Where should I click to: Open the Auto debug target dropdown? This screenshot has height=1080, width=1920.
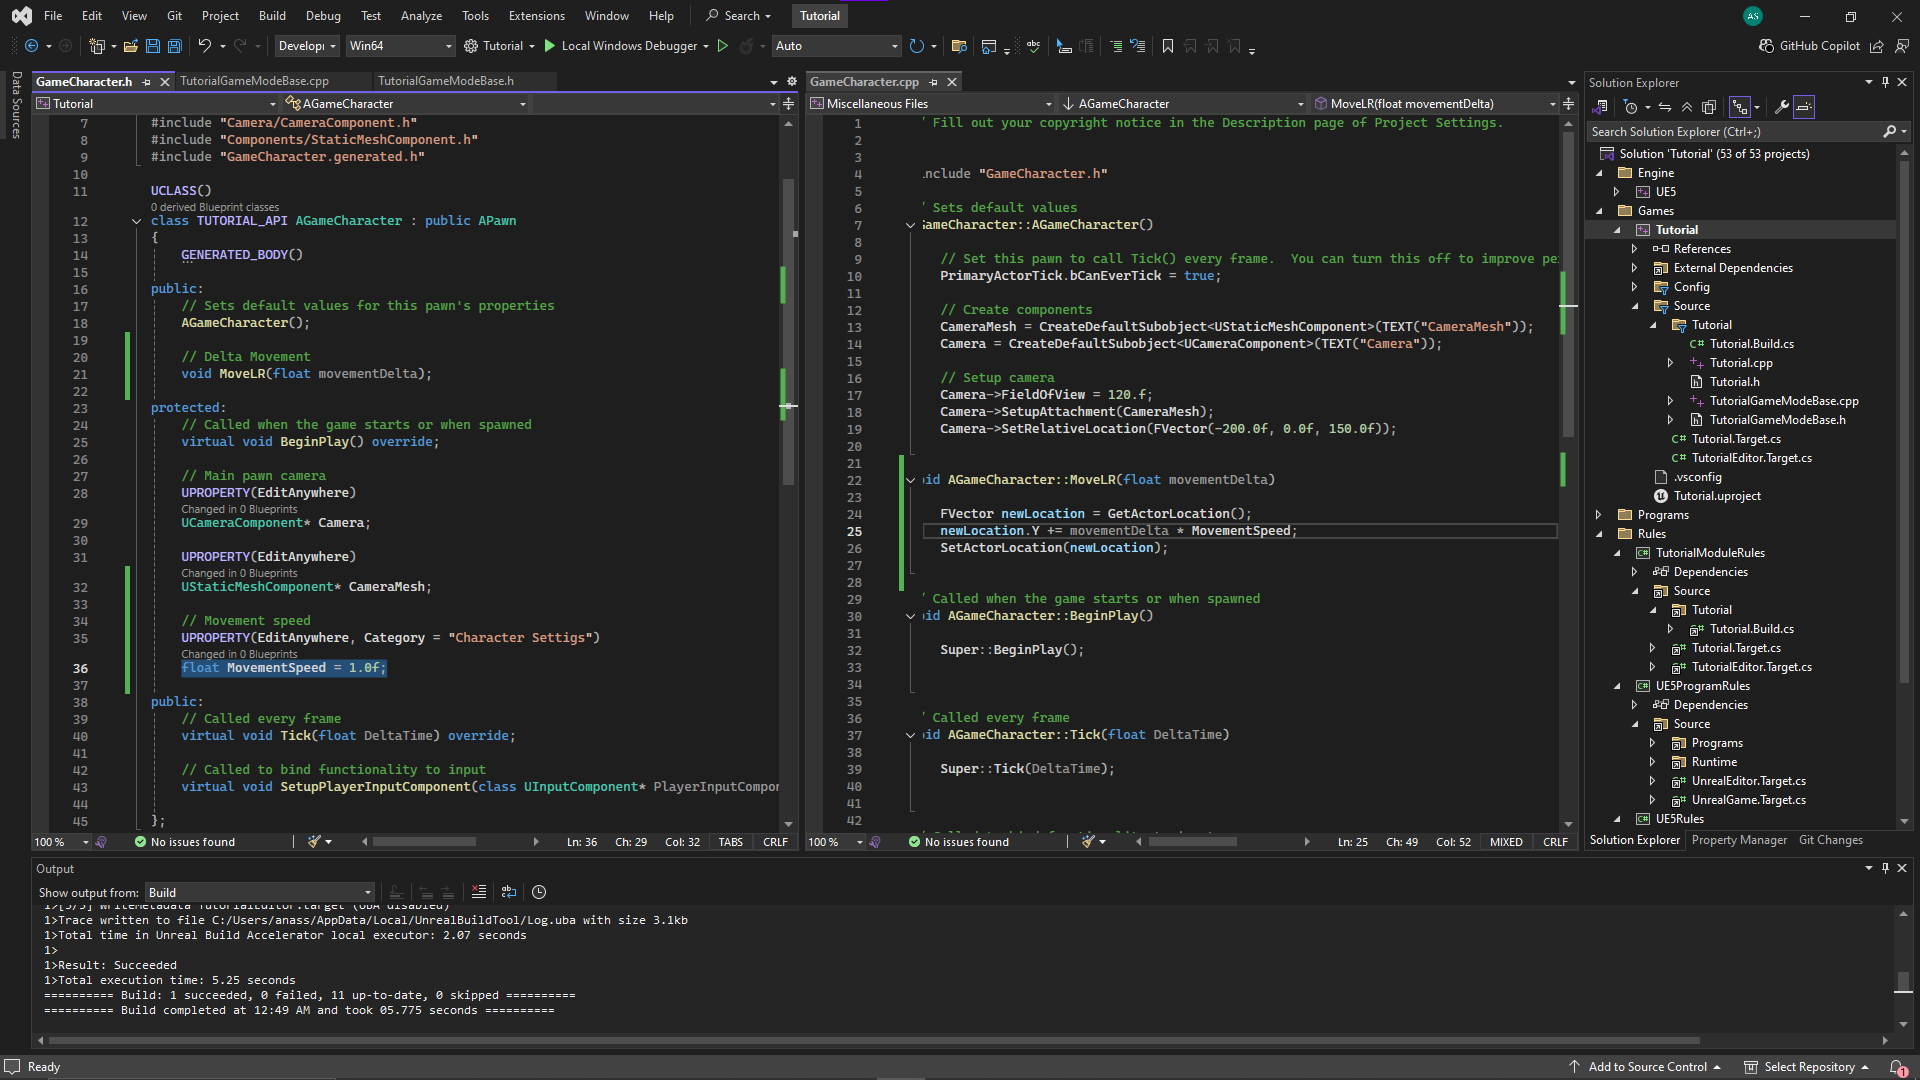[x=836, y=46]
